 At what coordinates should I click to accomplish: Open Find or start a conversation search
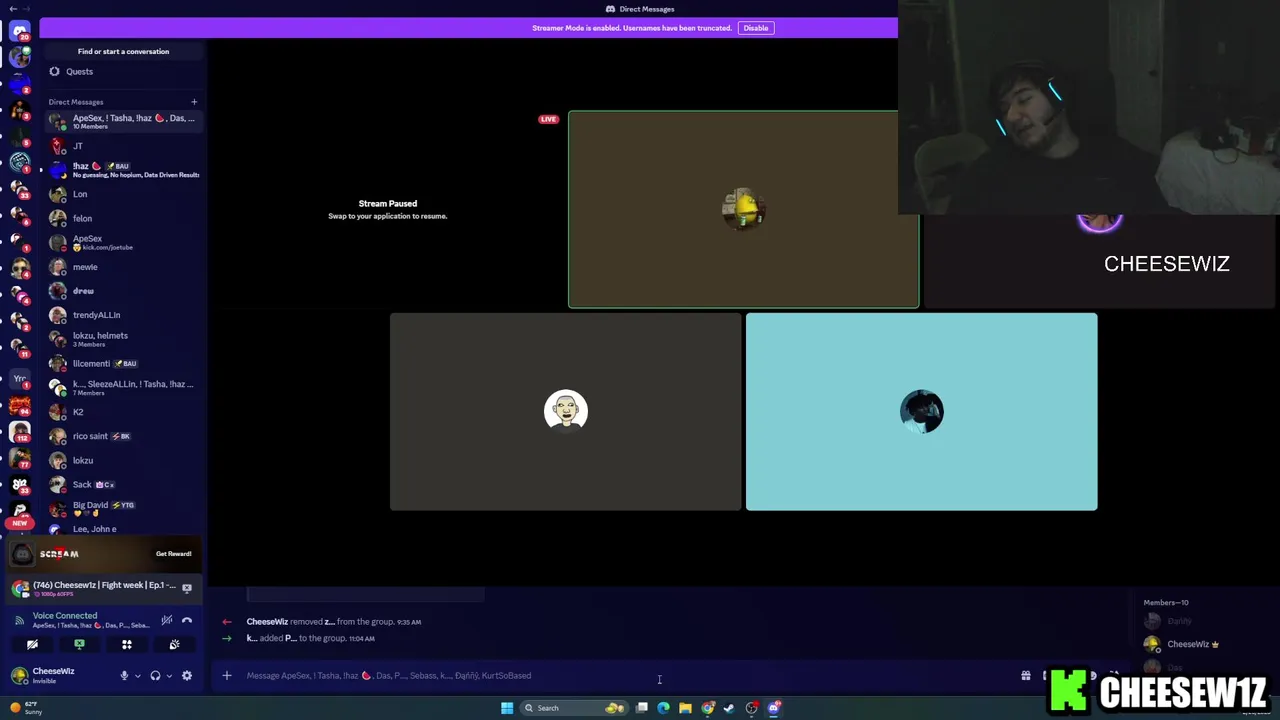pos(124,51)
